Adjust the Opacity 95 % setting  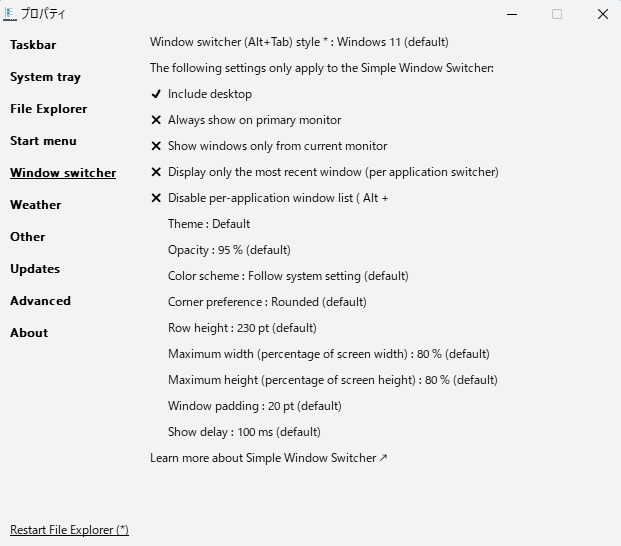pyautogui.click(x=229, y=250)
